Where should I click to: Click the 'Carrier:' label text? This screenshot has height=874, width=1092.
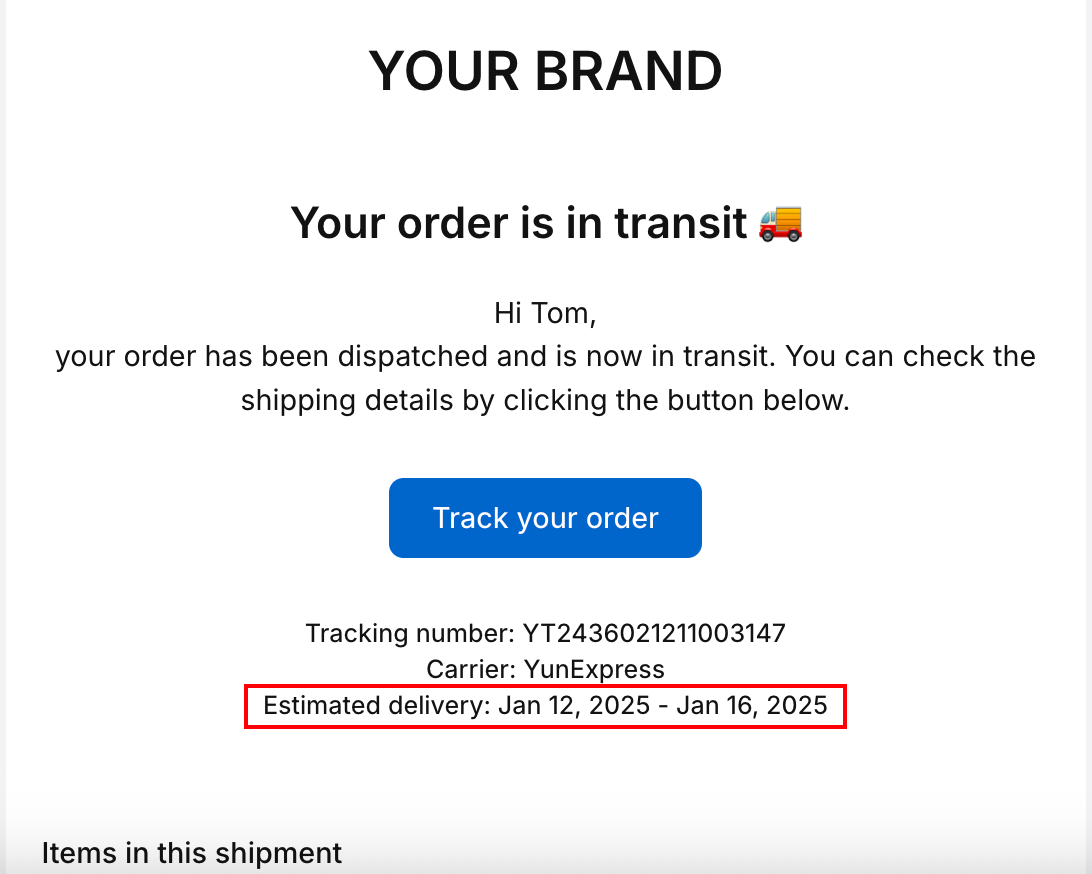pos(471,669)
